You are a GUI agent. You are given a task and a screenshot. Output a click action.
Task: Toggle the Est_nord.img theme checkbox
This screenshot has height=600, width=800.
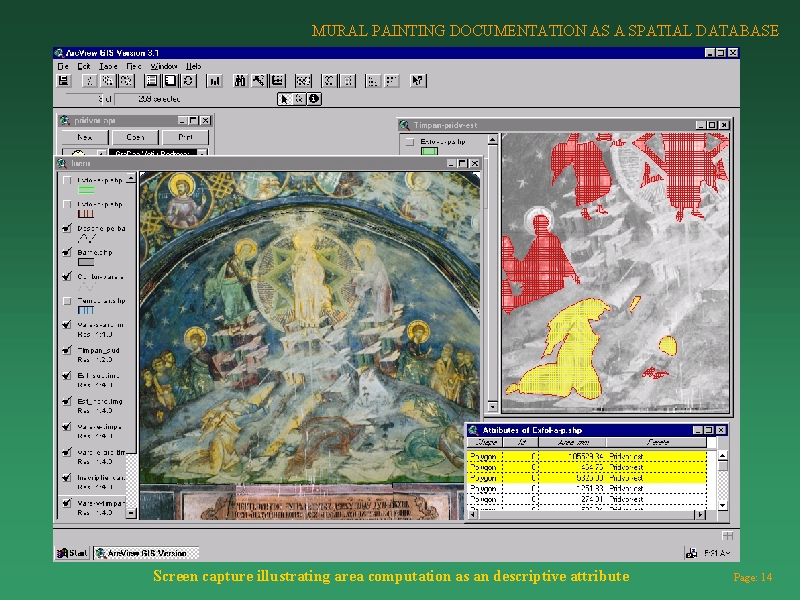pyautogui.click(x=67, y=401)
